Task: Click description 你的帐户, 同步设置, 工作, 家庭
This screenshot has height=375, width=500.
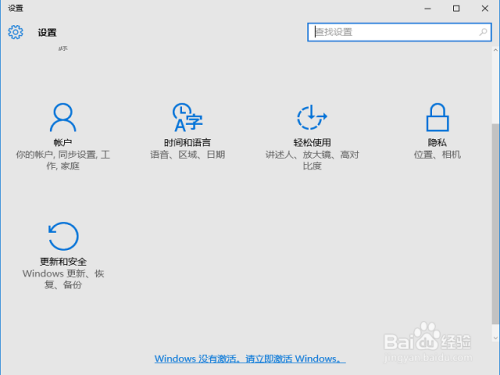Action: click(x=63, y=160)
